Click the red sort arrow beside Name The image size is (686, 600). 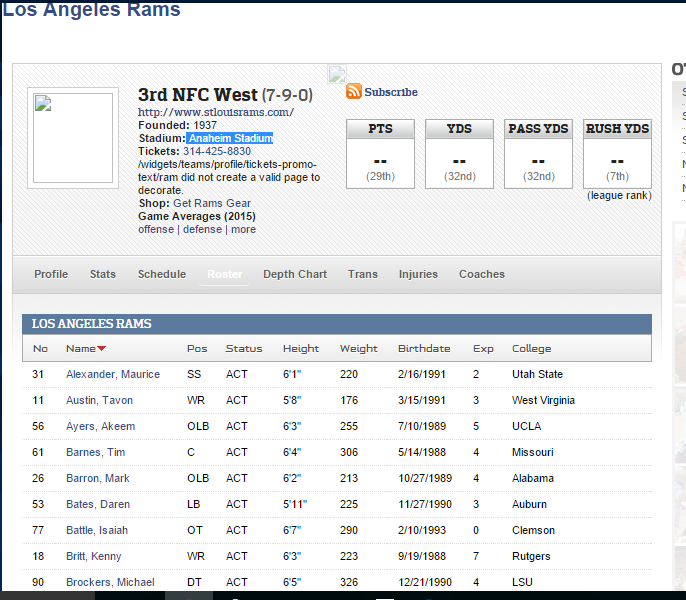pyautogui.click(x=102, y=349)
